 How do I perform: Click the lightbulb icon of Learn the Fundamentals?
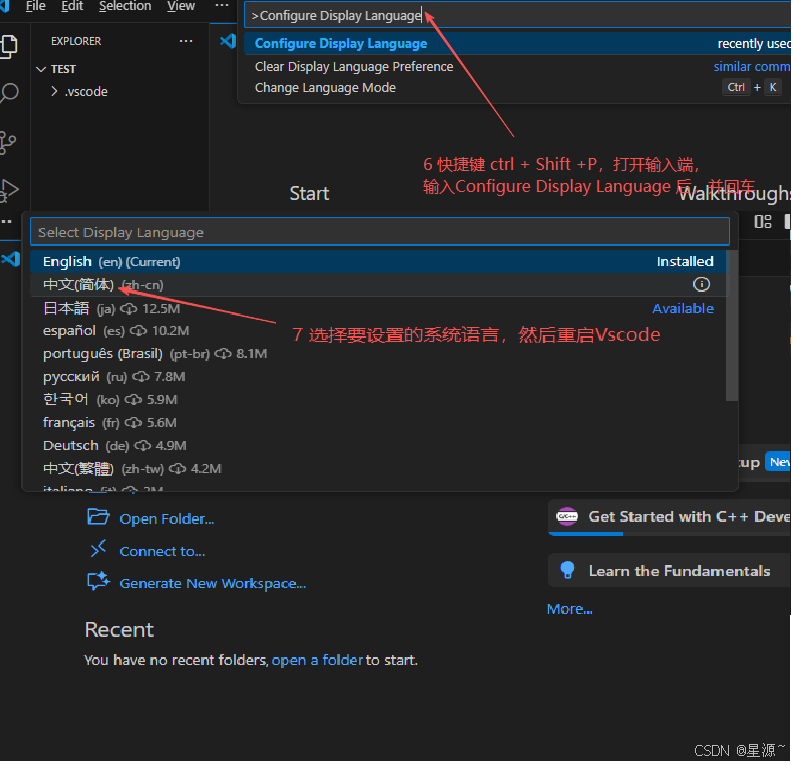coord(567,570)
